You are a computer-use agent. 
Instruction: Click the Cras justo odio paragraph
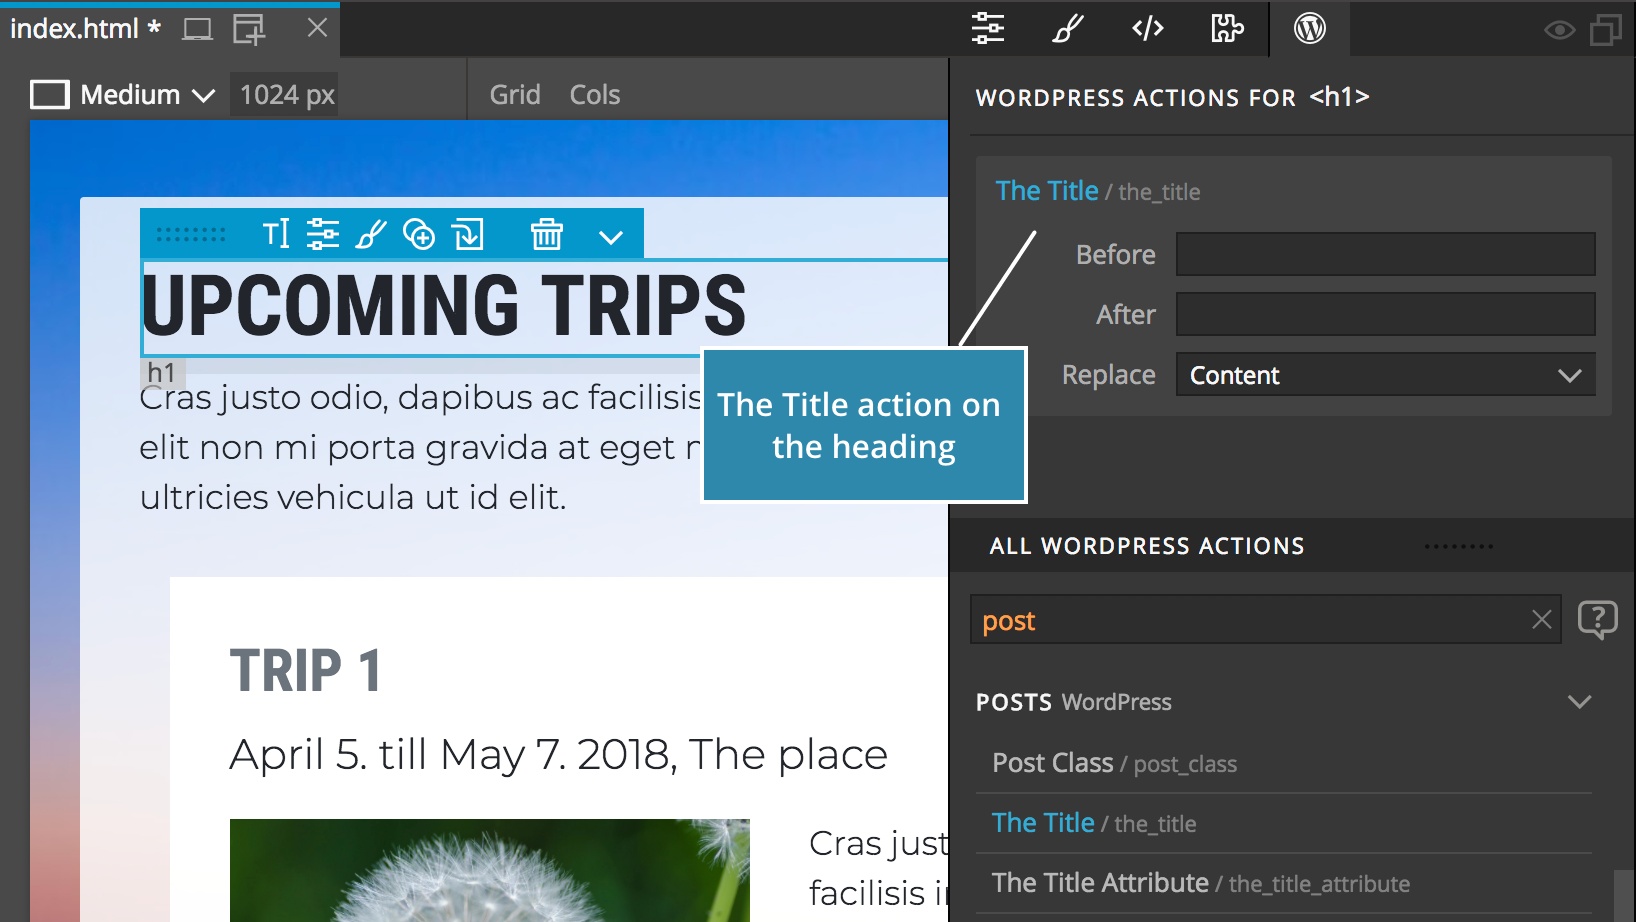coord(420,447)
